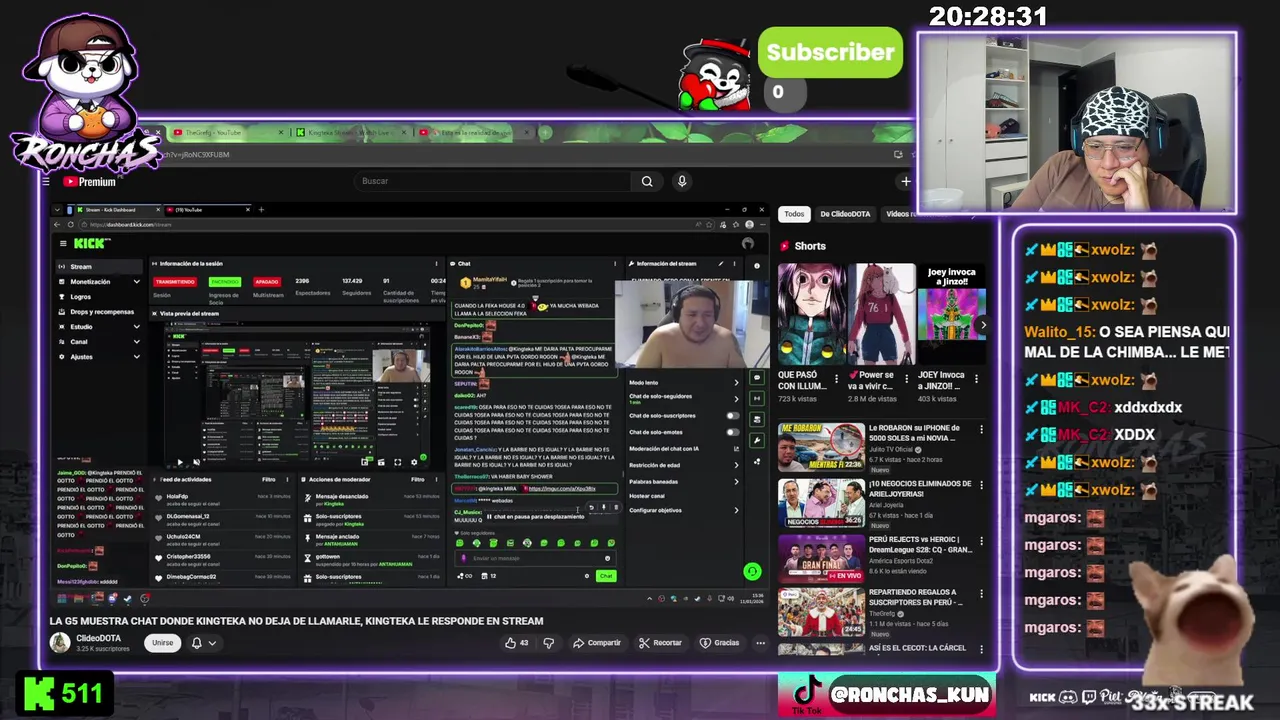The image size is (1280, 720).
Task: Open options for 10 NEGOCIOS ELIMINADOS video
Action: 981,486
